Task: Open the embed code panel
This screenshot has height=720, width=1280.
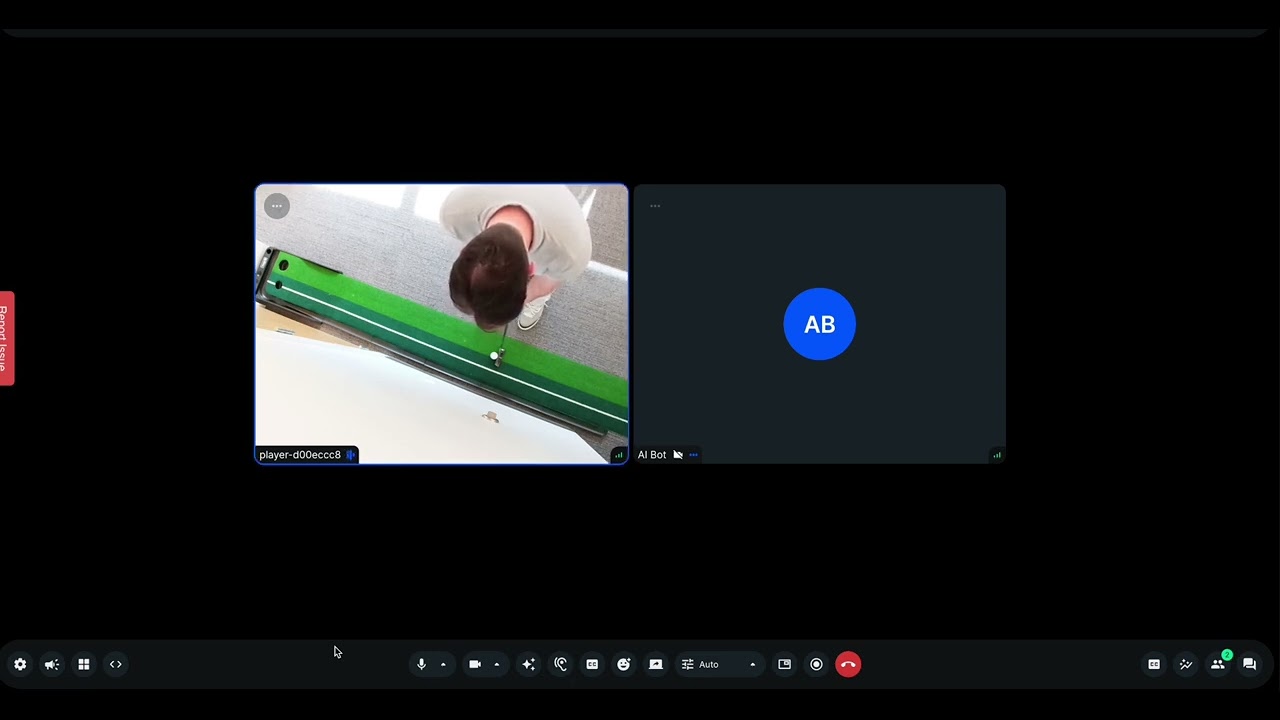Action: 115,664
